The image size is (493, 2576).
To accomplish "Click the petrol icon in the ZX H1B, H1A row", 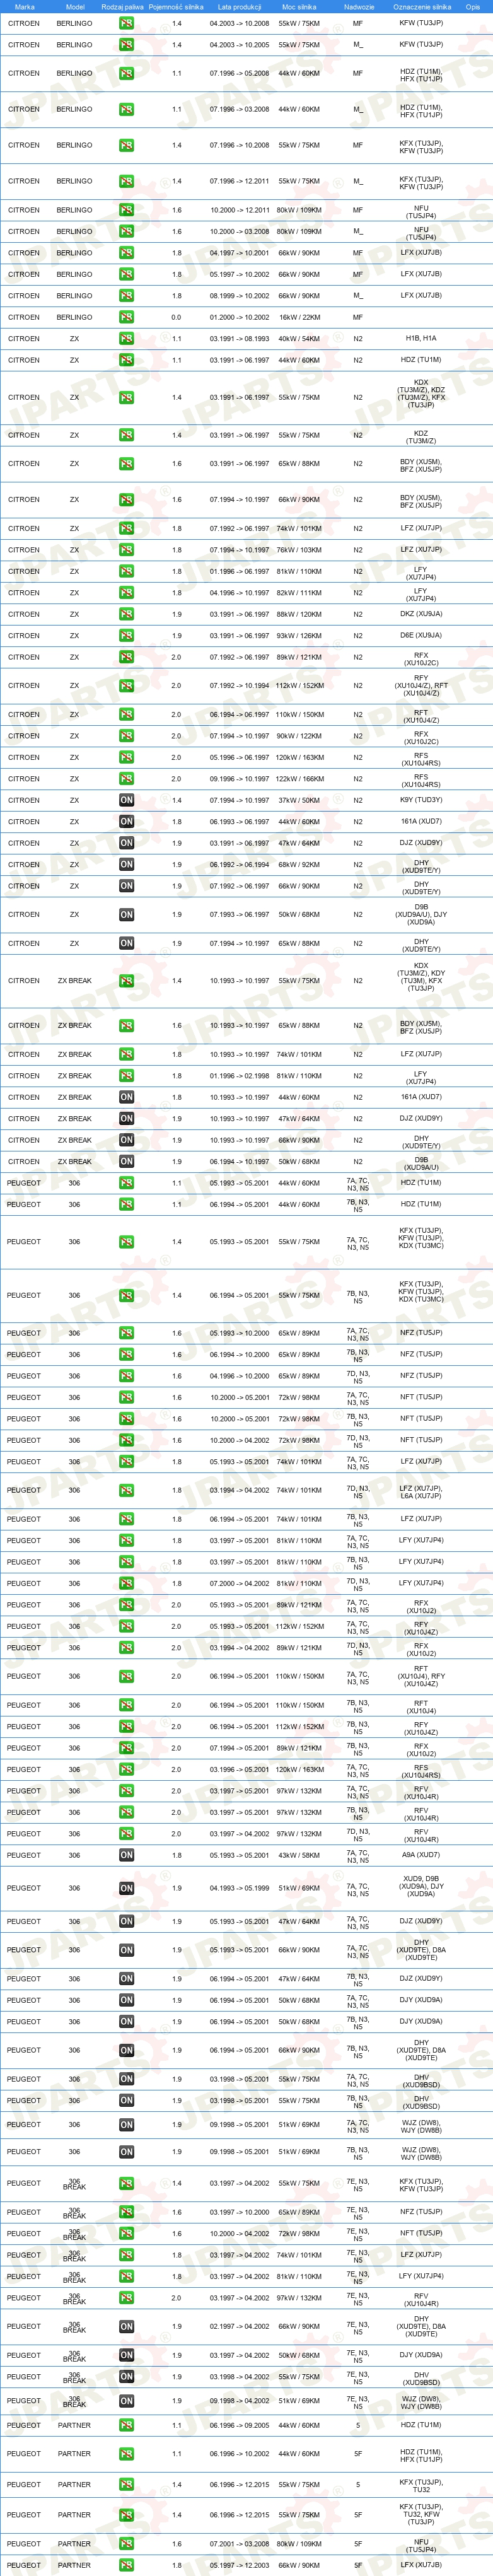I will click(x=126, y=339).
